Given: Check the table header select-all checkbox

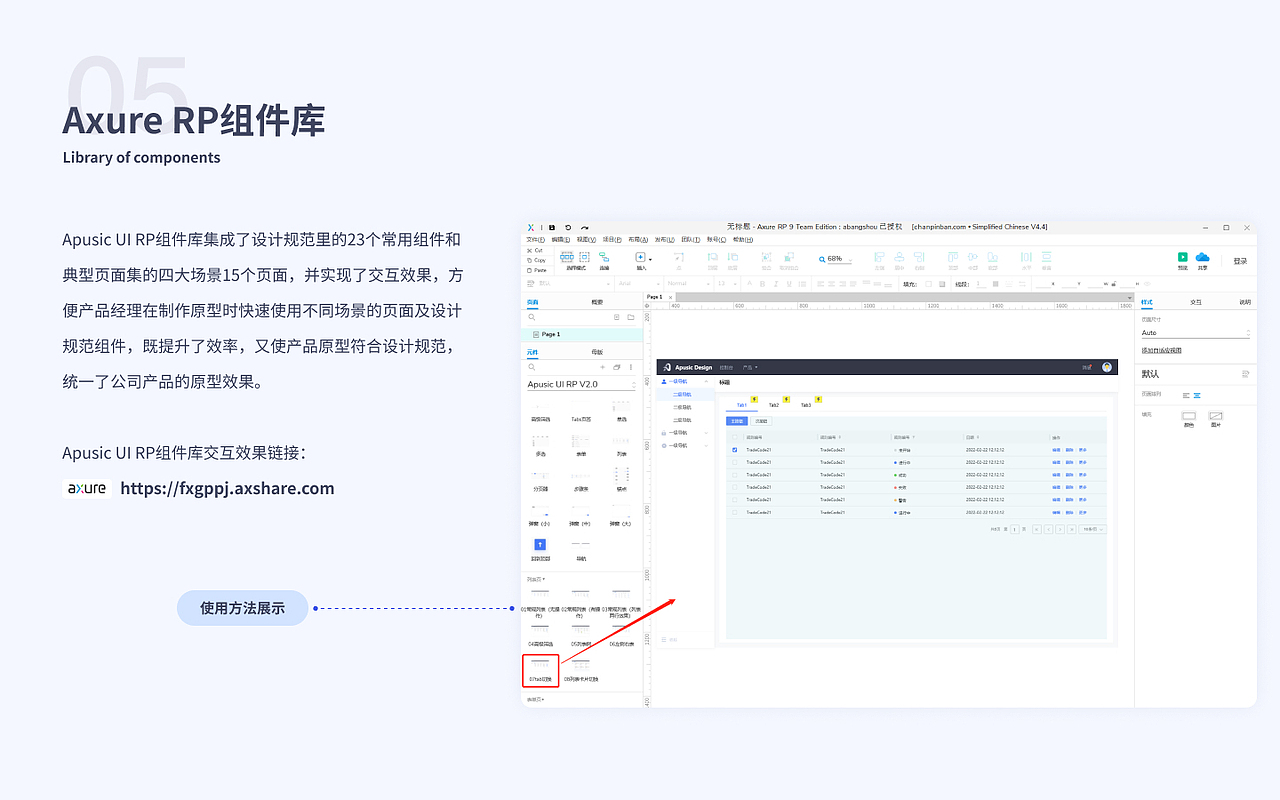Looking at the screenshot, I should (x=735, y=437).
